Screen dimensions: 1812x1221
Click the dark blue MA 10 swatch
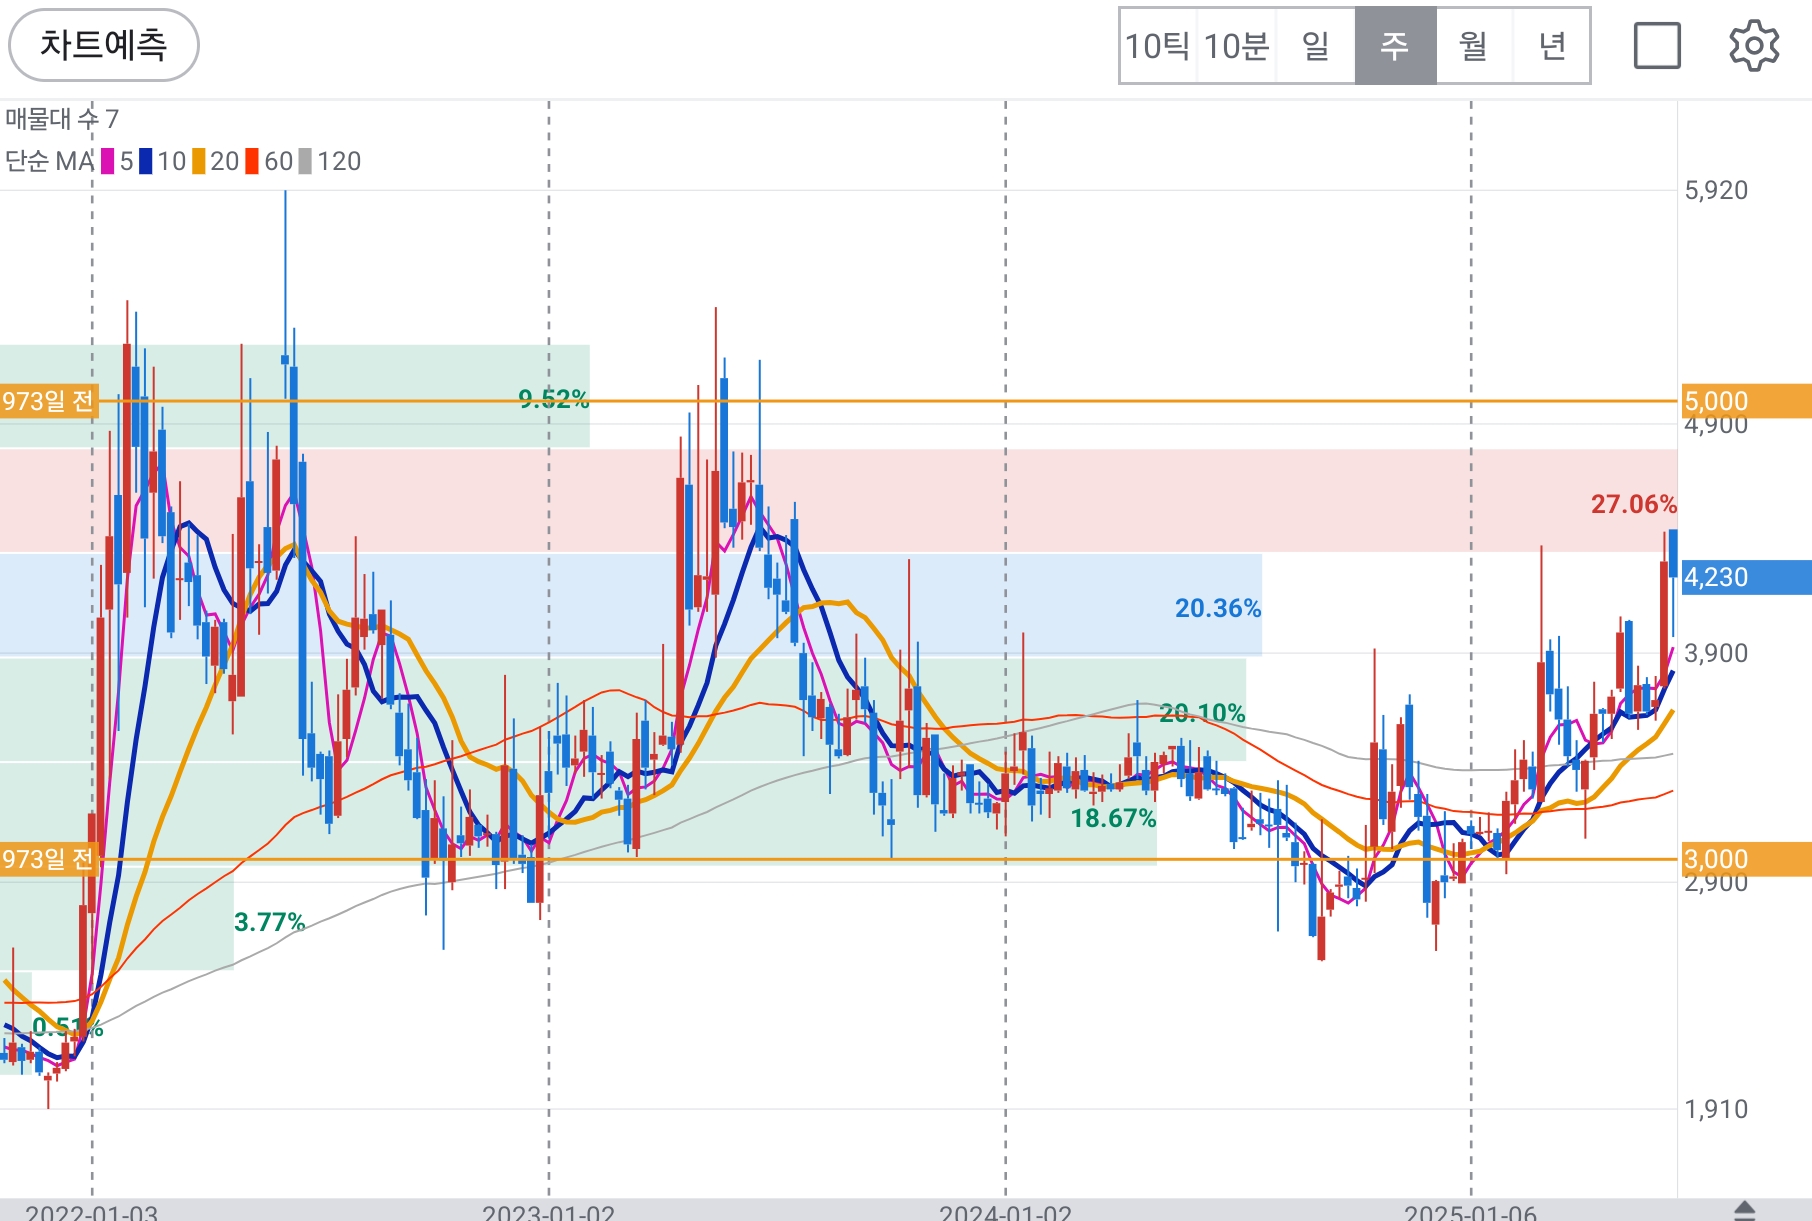click(x=146, y=161)
